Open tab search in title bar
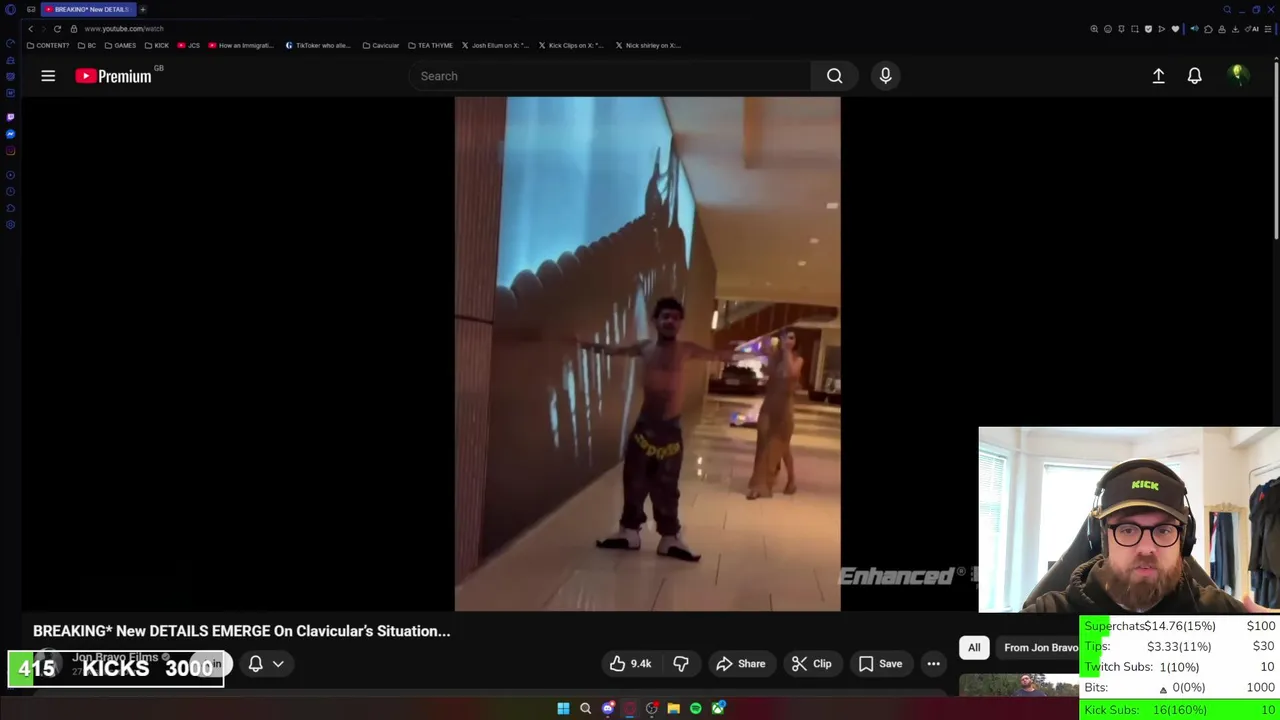The width and height of the screenshot is (1280, 720). (x=1227, y=9)
